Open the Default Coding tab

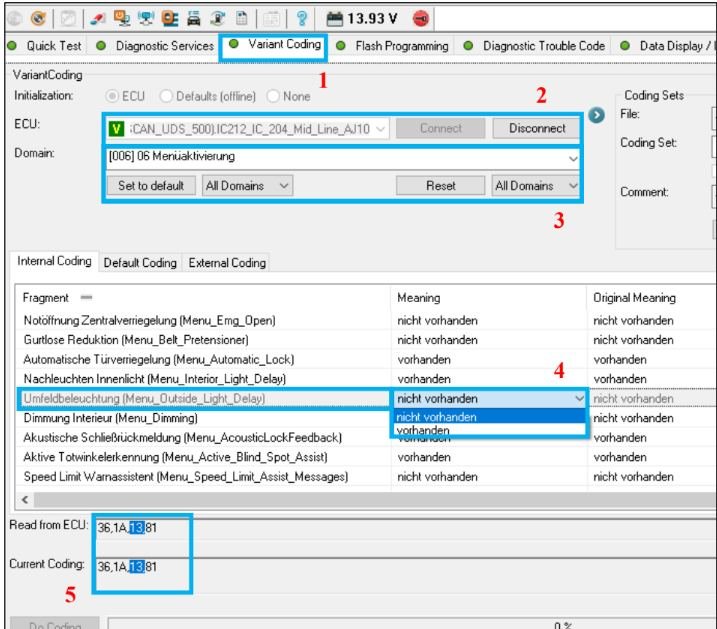pyautogui.click(x=141, y=263)
